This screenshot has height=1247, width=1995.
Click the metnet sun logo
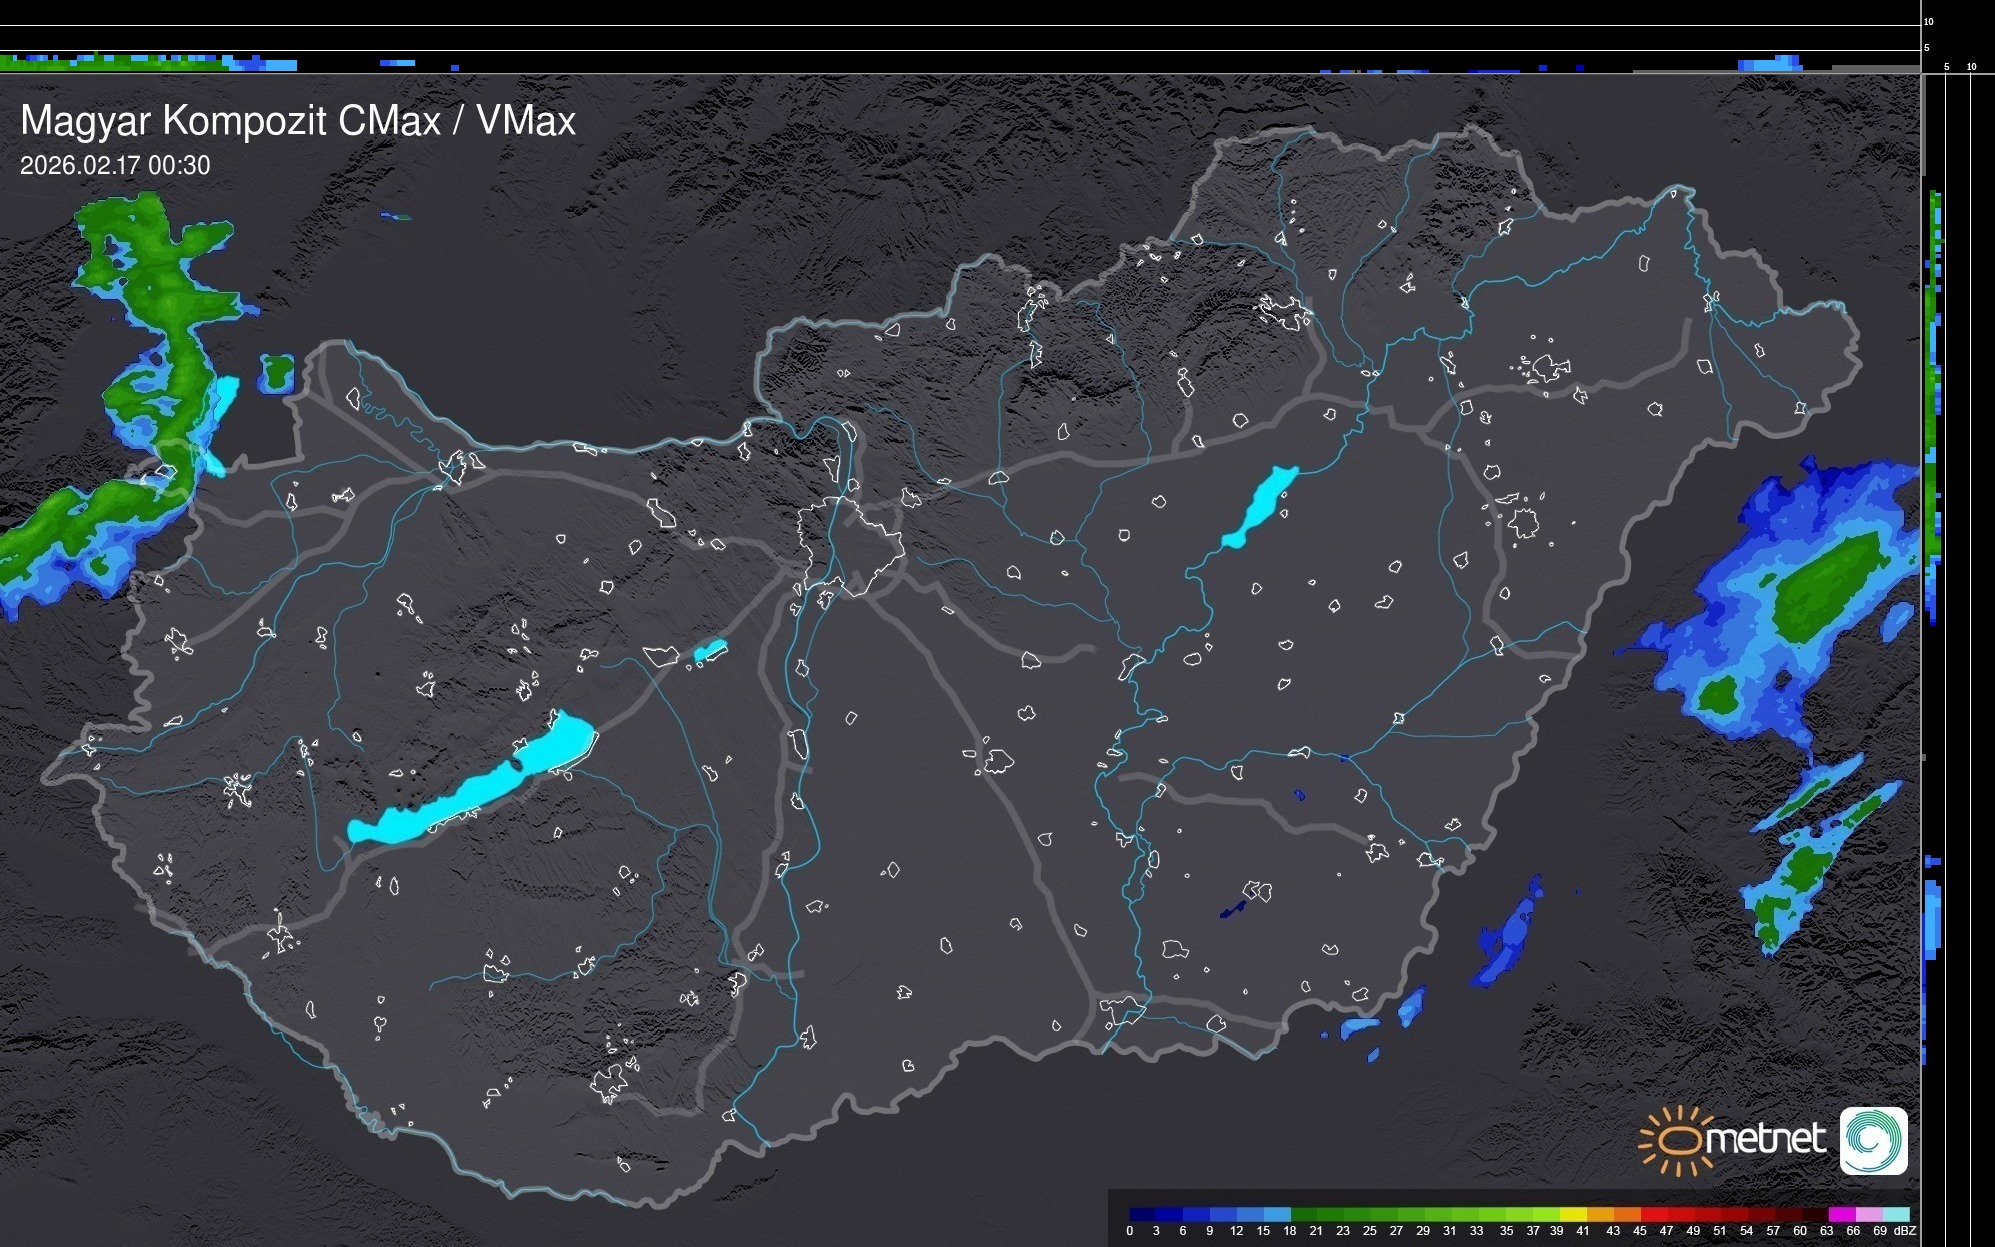[1679, 1140]
